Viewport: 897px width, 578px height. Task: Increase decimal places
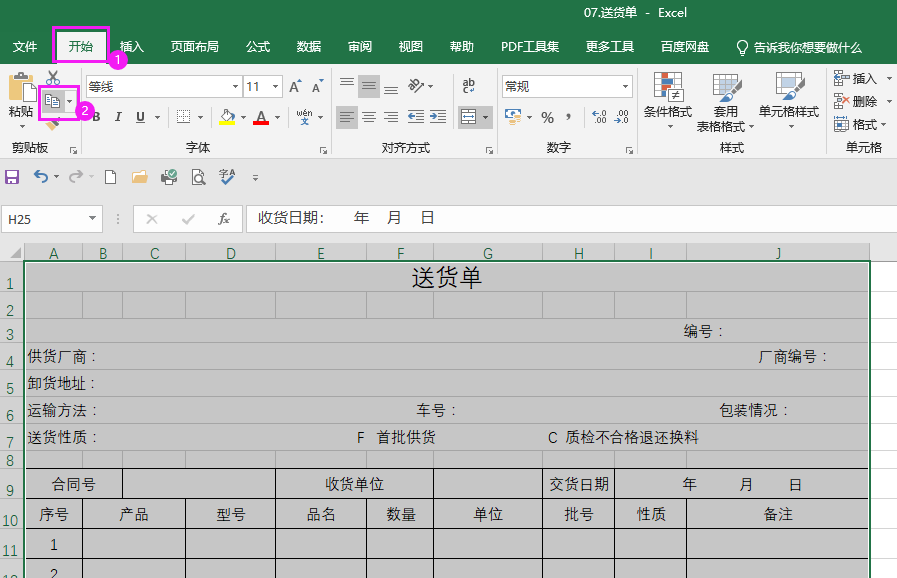click(598, 116)
